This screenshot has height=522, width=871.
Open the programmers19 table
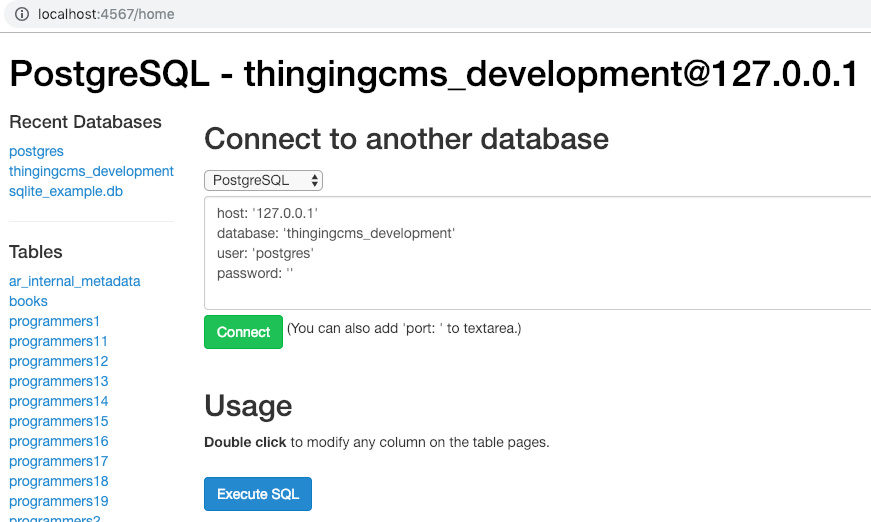pos(58,501)
